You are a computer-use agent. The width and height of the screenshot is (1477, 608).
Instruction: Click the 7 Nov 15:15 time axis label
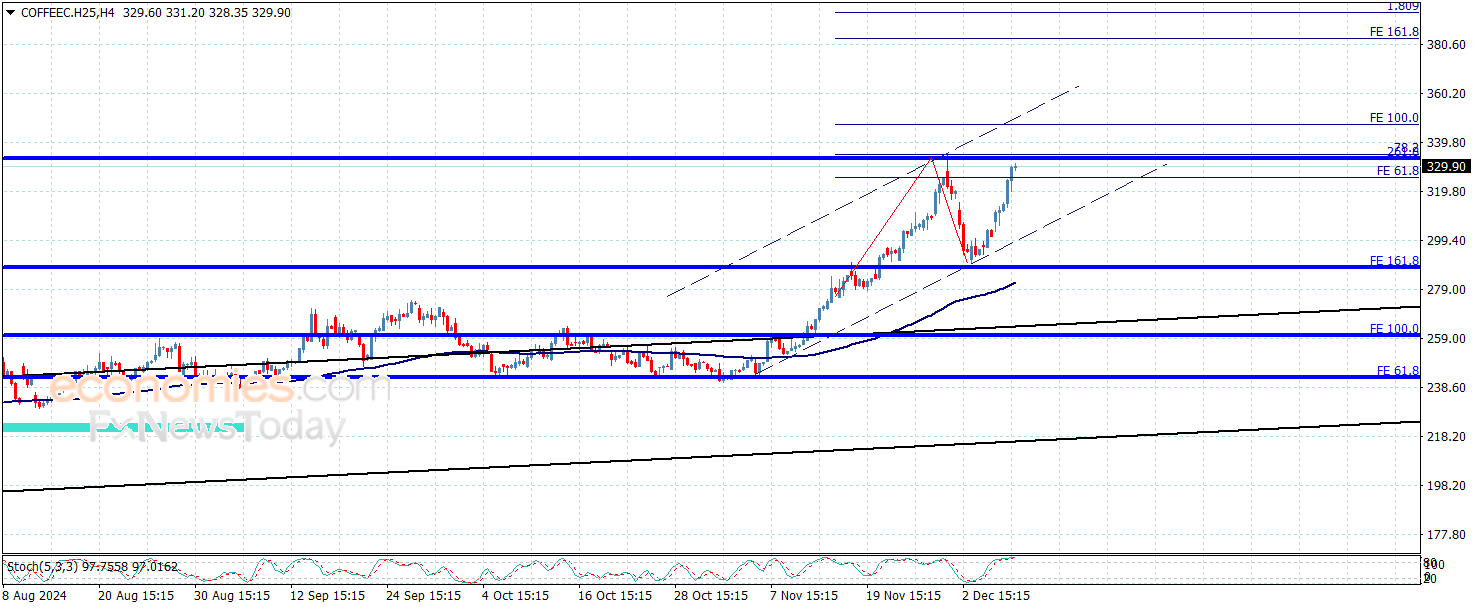[x=803, y=595]
